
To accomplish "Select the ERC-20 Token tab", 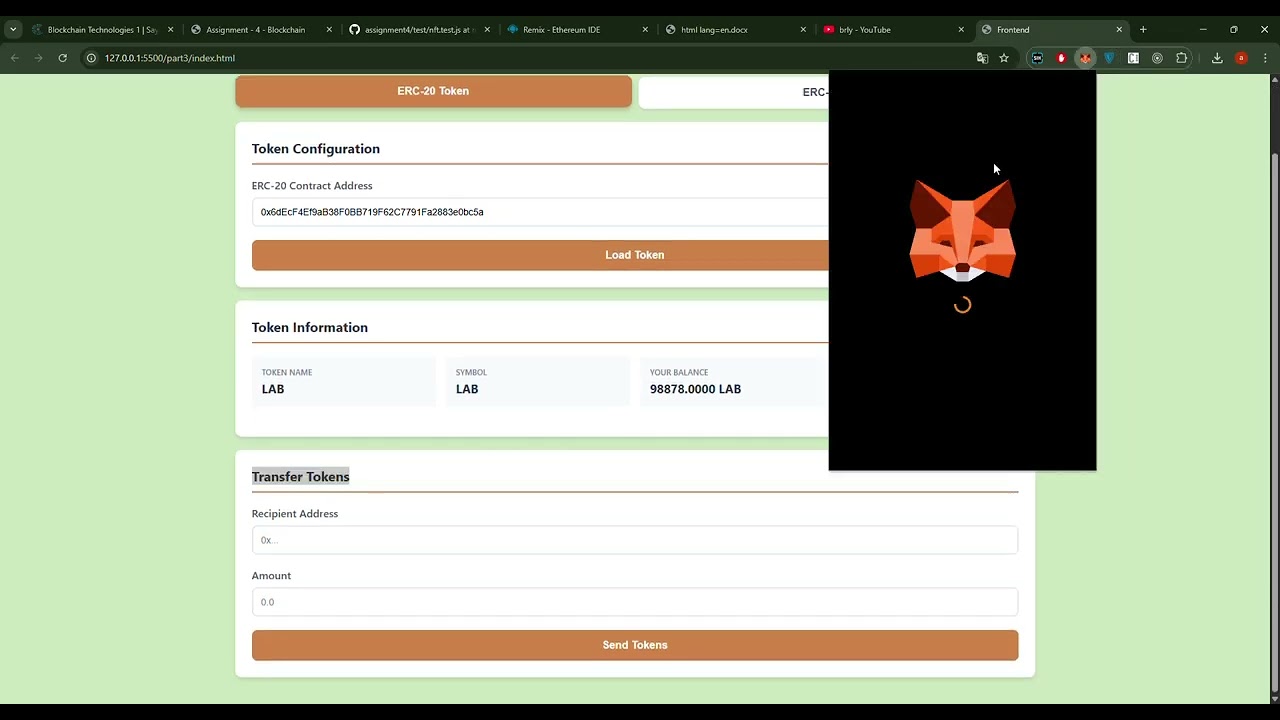I will [433, 91].
